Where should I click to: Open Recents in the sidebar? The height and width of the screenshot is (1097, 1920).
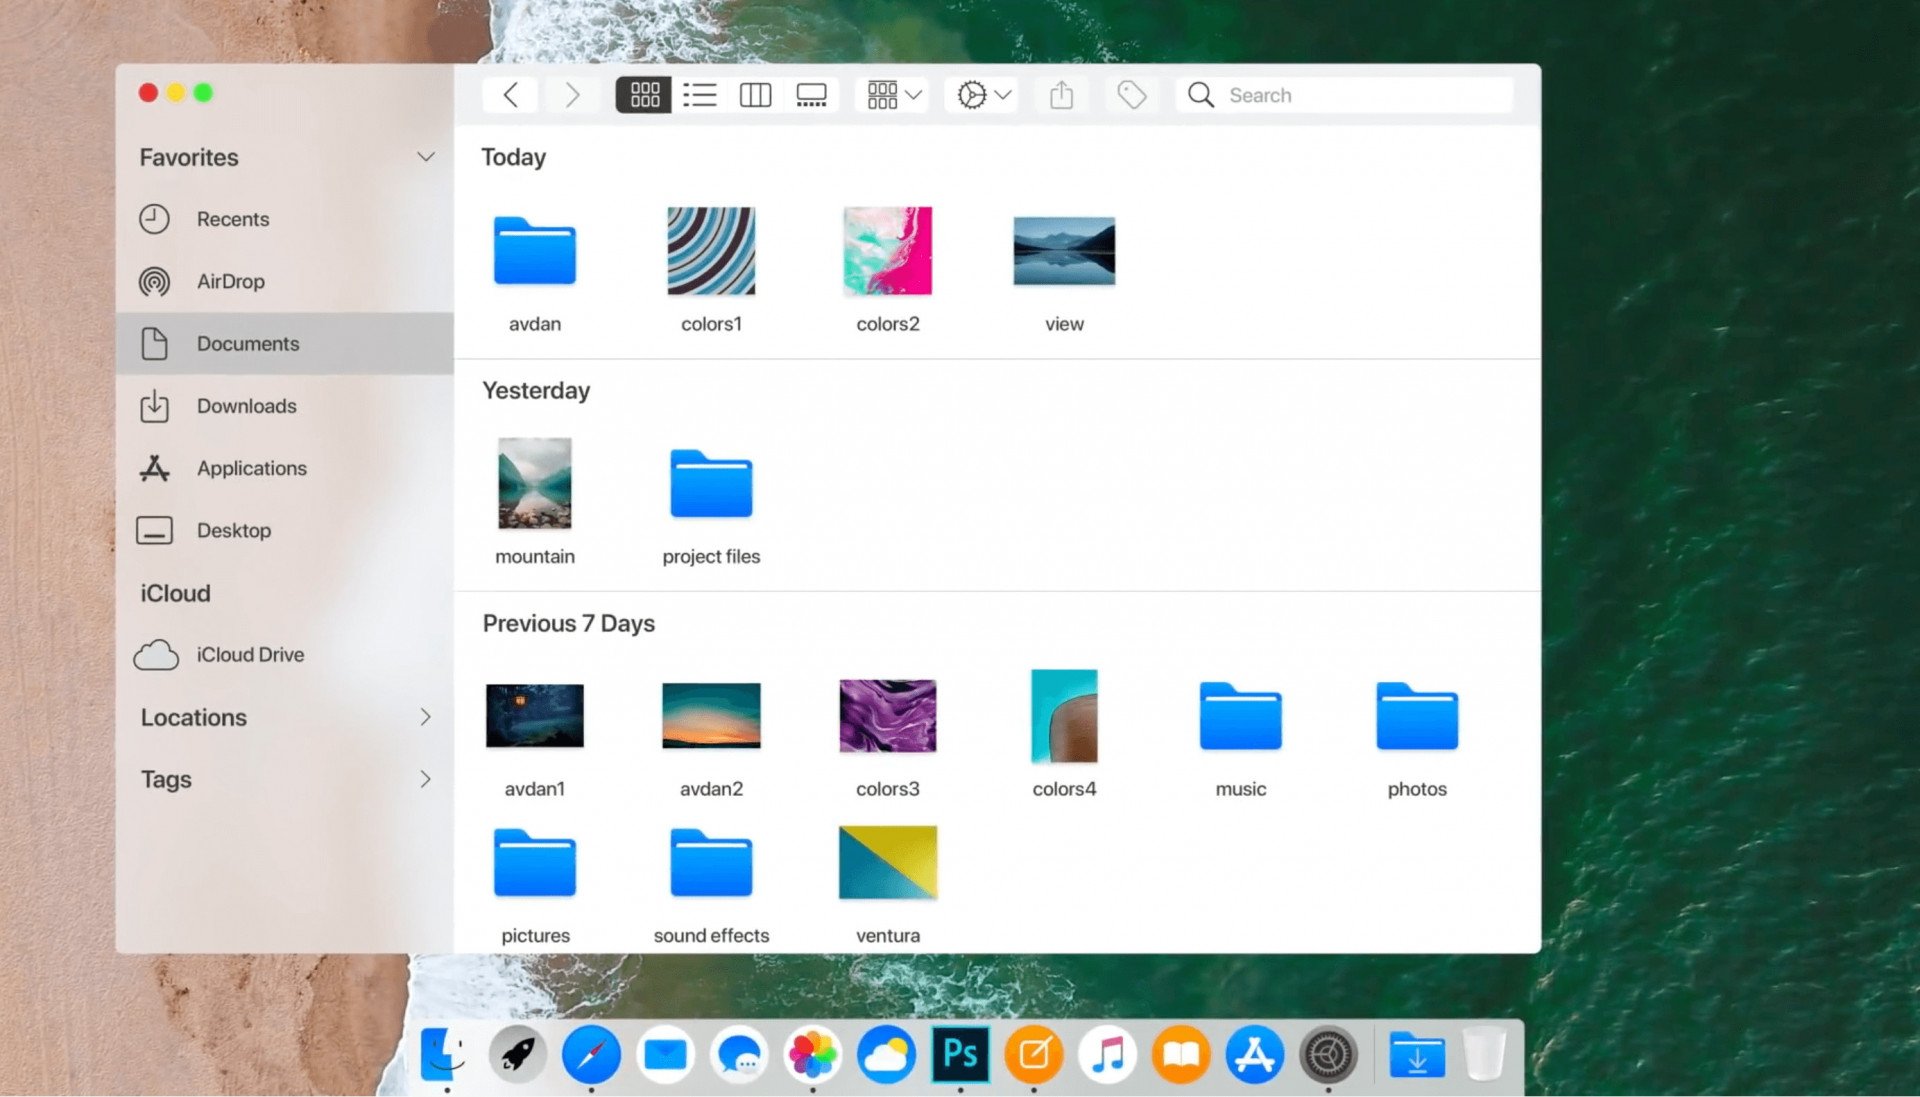285,219
